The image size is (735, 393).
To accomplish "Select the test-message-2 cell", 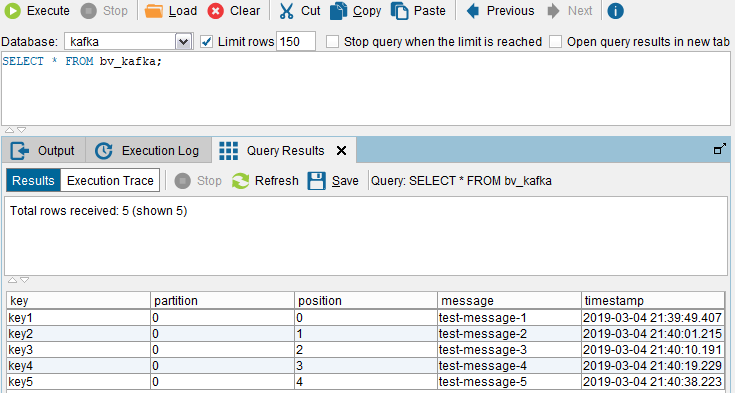I will pos(509,334).
